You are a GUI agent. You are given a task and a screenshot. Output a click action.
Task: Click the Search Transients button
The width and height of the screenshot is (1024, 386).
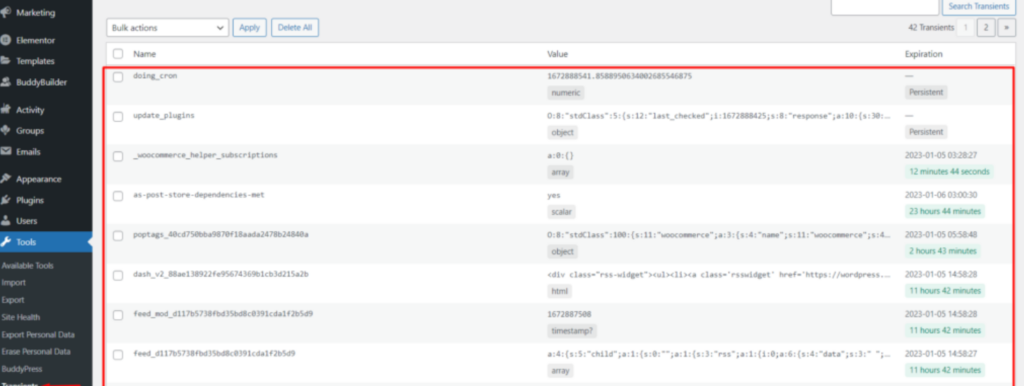[978, 7]
